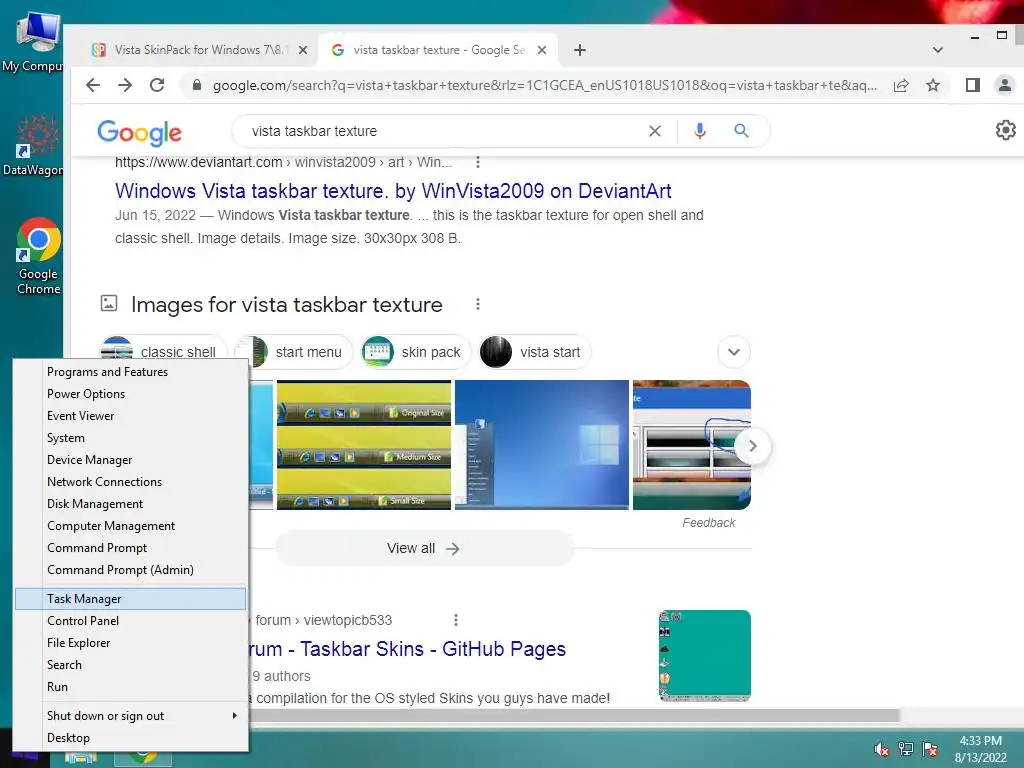Image resolution: width=1024 pixels, height=768 pixels.
Task: Open the Chrome side panel
Action: pos(972,85)
